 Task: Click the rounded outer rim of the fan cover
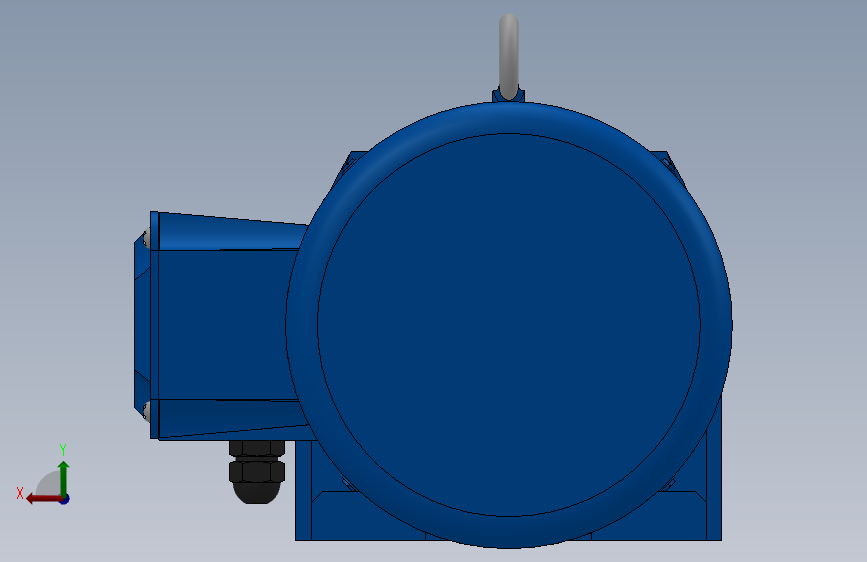tap(302, 325)
